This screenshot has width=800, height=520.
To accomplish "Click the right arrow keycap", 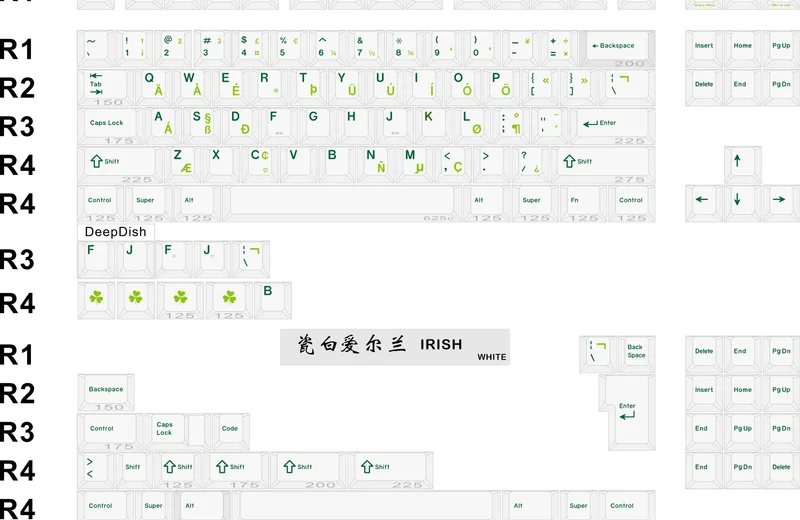I will coord(781,204).
